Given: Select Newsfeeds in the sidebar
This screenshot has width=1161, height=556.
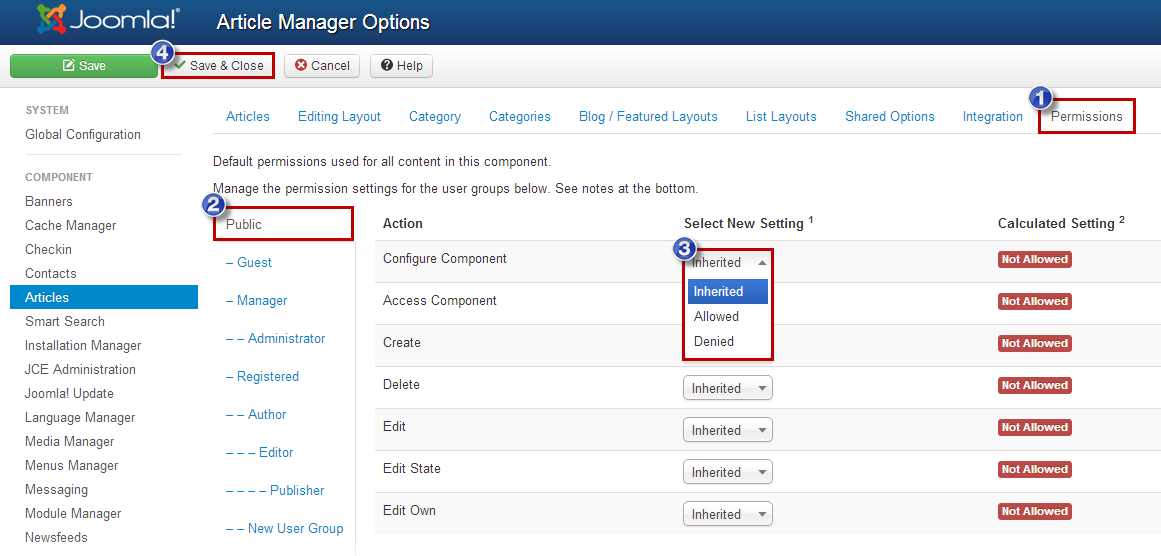Looking at the screenshot, I should click(x=56, y=537).
